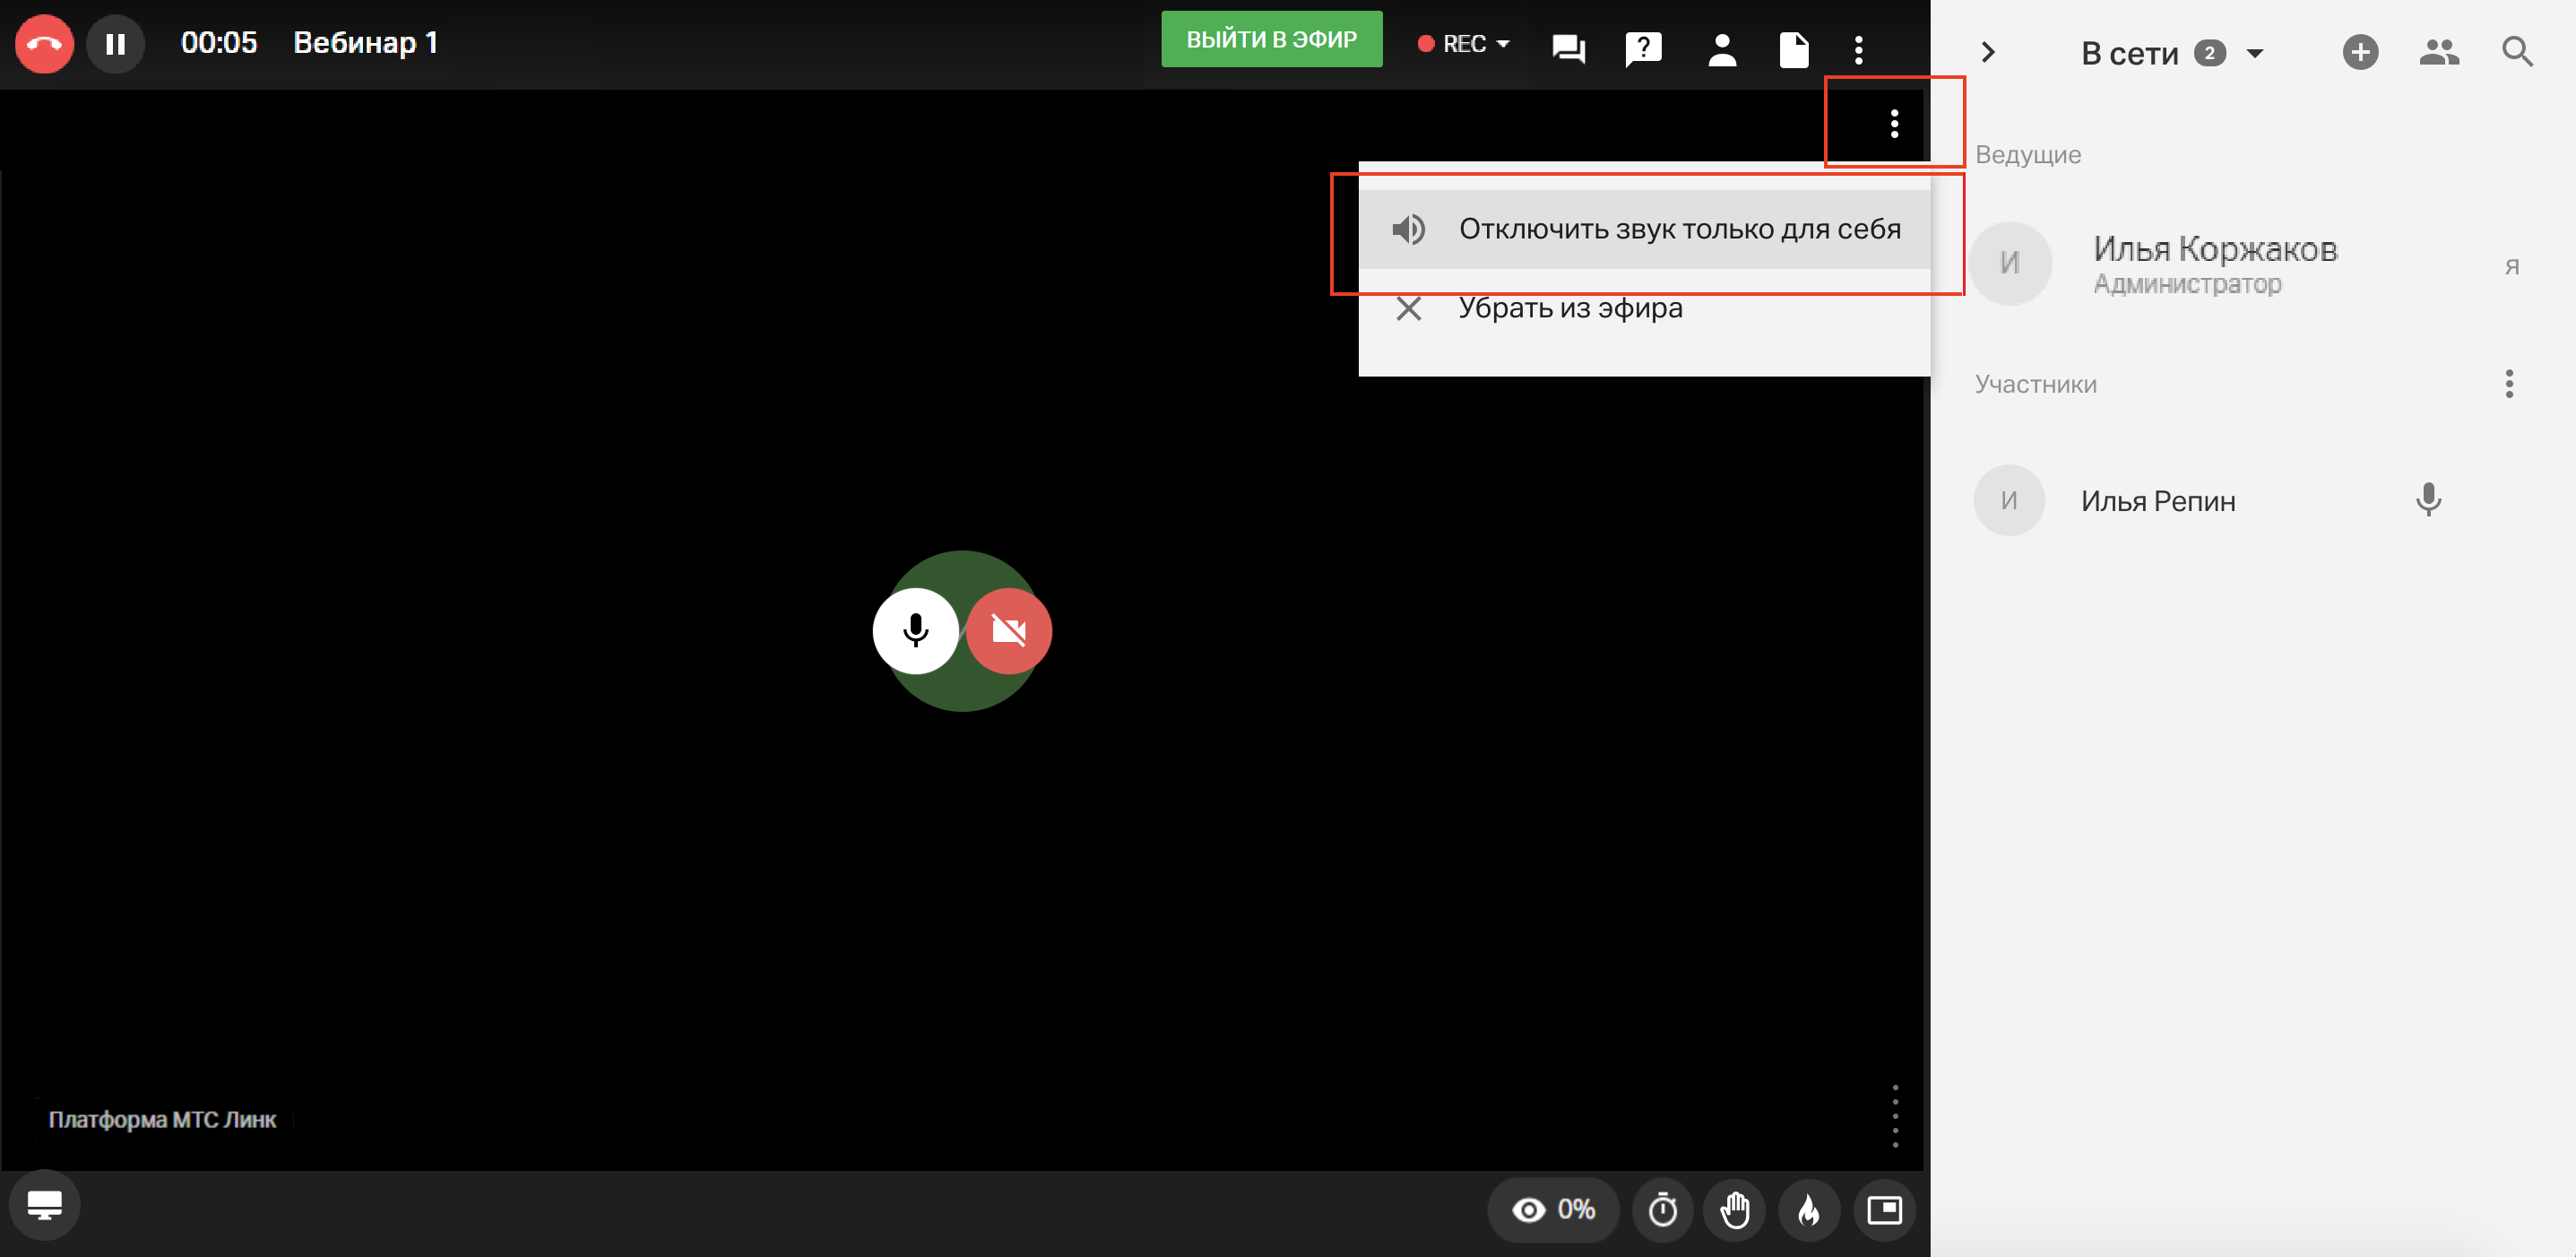2576x1257 pixels.
Task: End the call with red hang-up button
Action: (x=44, y=44)
